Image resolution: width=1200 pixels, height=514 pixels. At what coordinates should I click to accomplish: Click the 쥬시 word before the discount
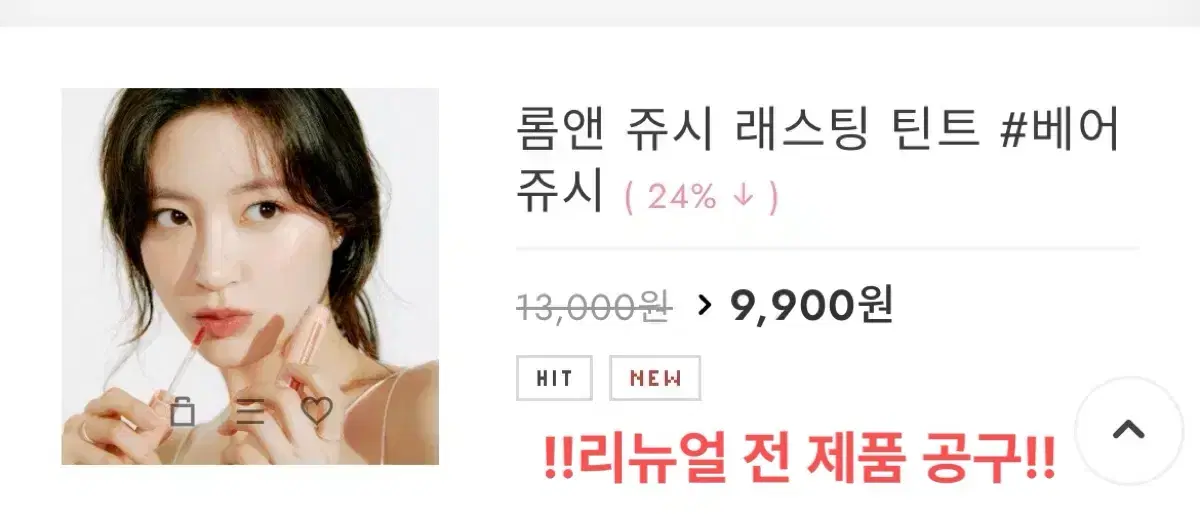pos(561,192)
